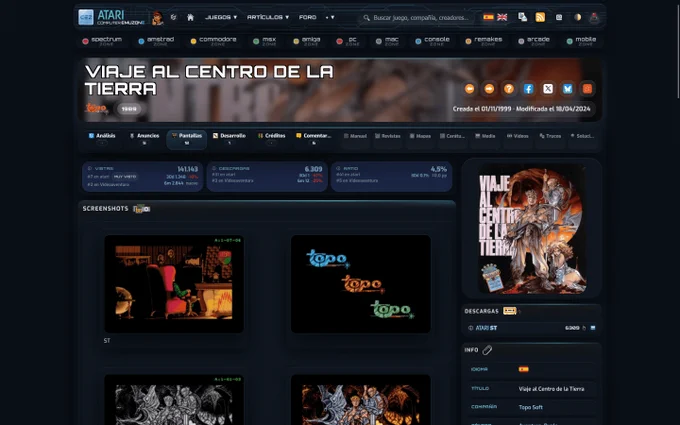Click the Topo Soft logo under the title

click(x=97, y=108)
